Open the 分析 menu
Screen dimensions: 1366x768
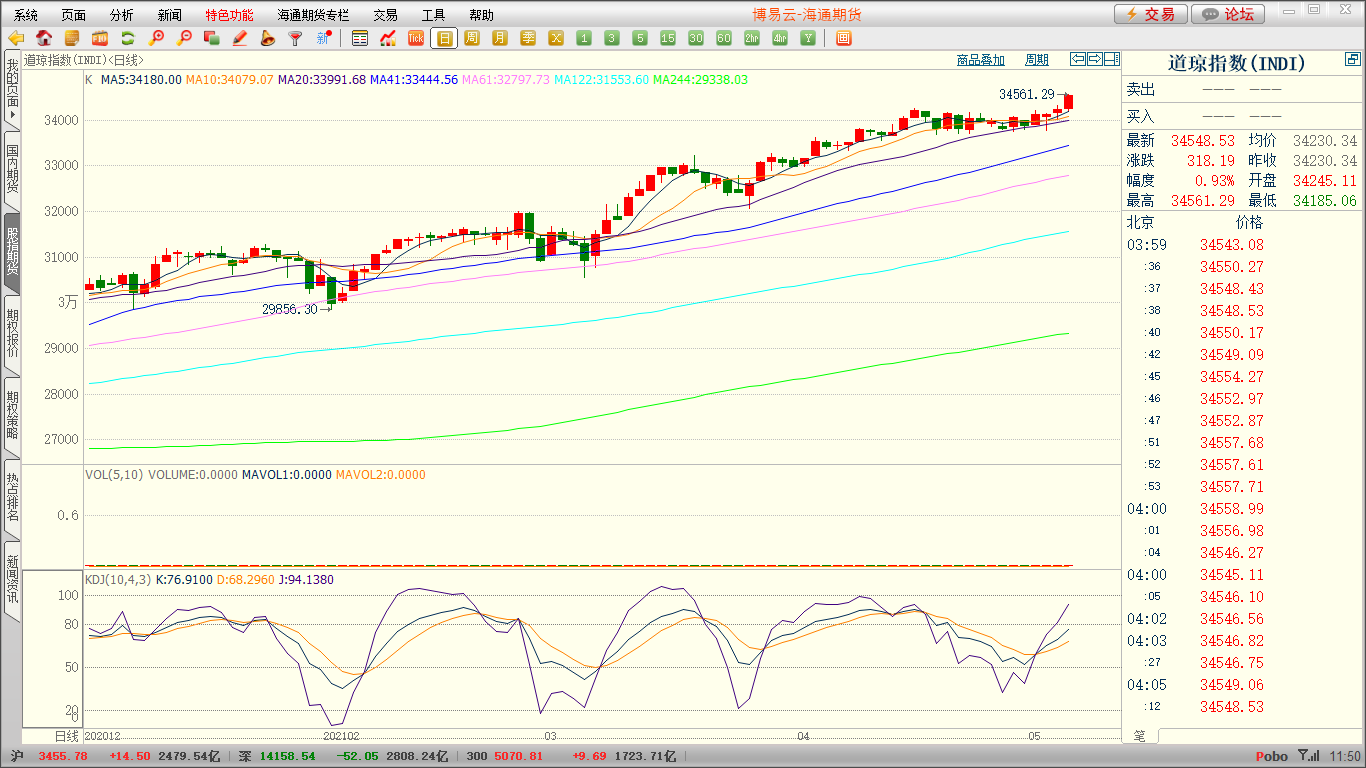pyautogui.click(x=122, y=15)
